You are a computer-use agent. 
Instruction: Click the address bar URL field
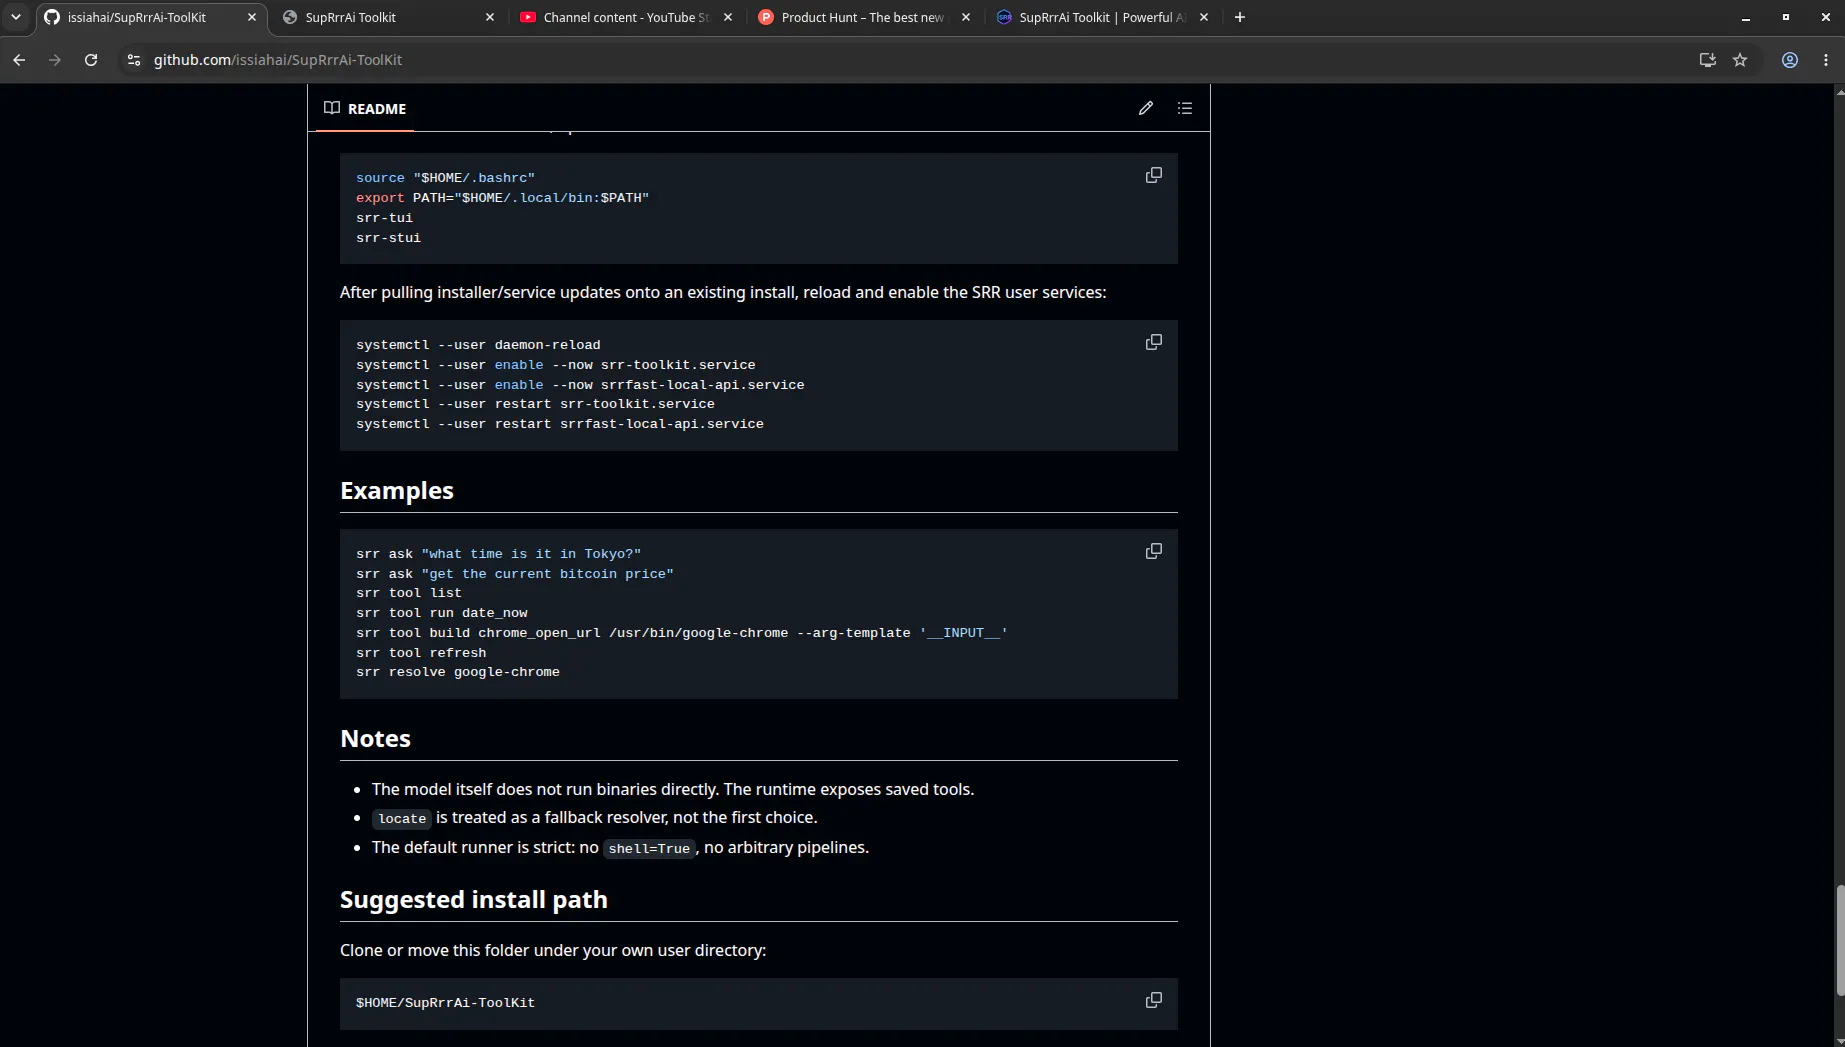900,60
